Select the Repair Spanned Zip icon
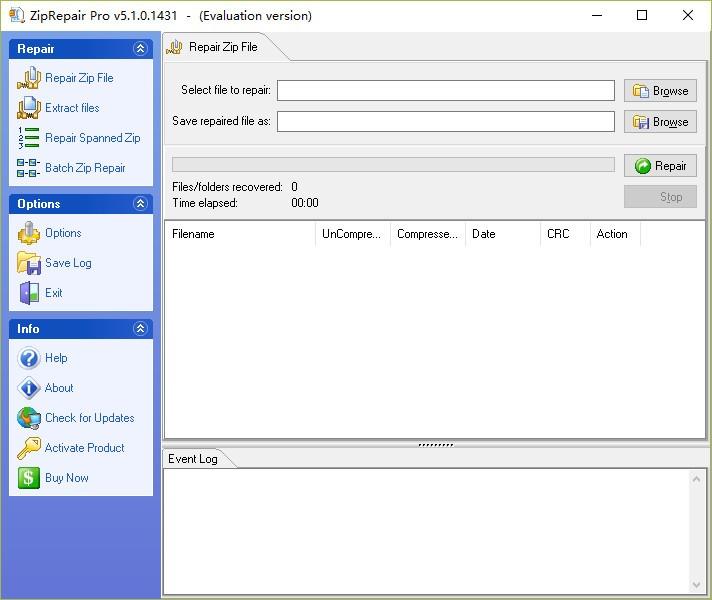 pyautogui.click(x=28, y=138)
